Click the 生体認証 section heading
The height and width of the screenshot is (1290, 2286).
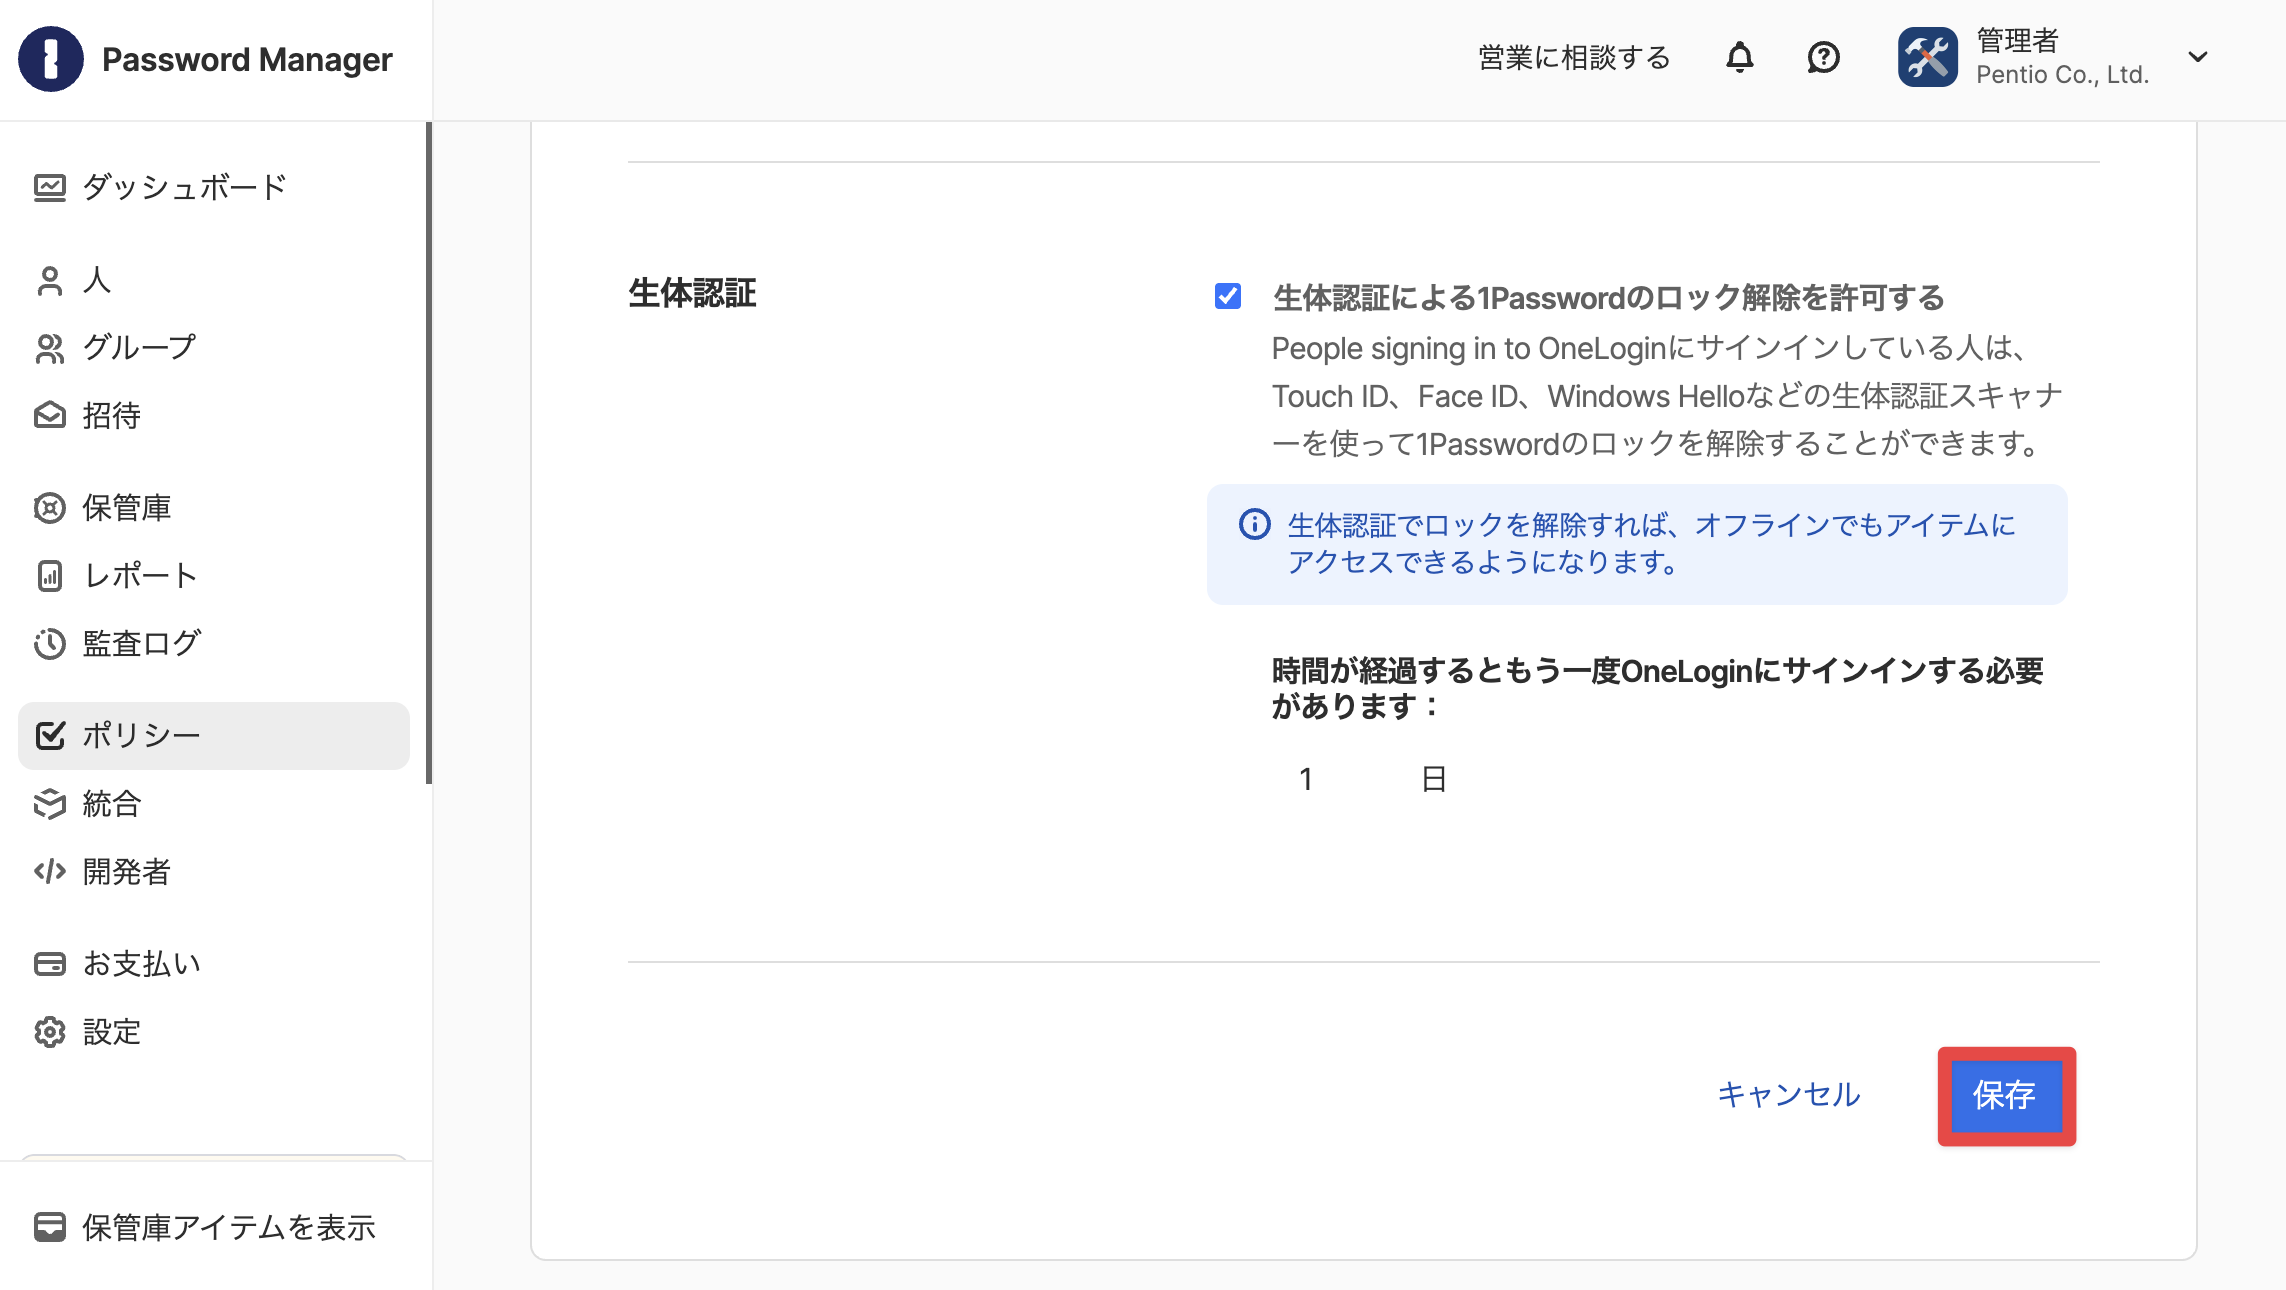tap(692, 294)
